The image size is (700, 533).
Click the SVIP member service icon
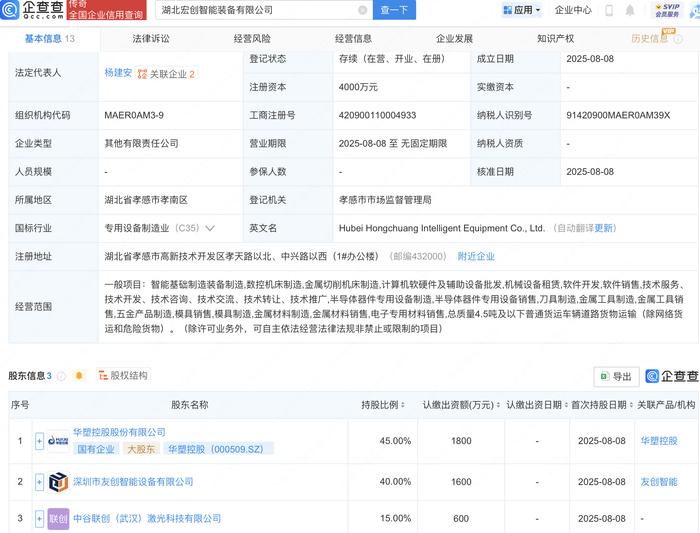(x=667, y=10)
